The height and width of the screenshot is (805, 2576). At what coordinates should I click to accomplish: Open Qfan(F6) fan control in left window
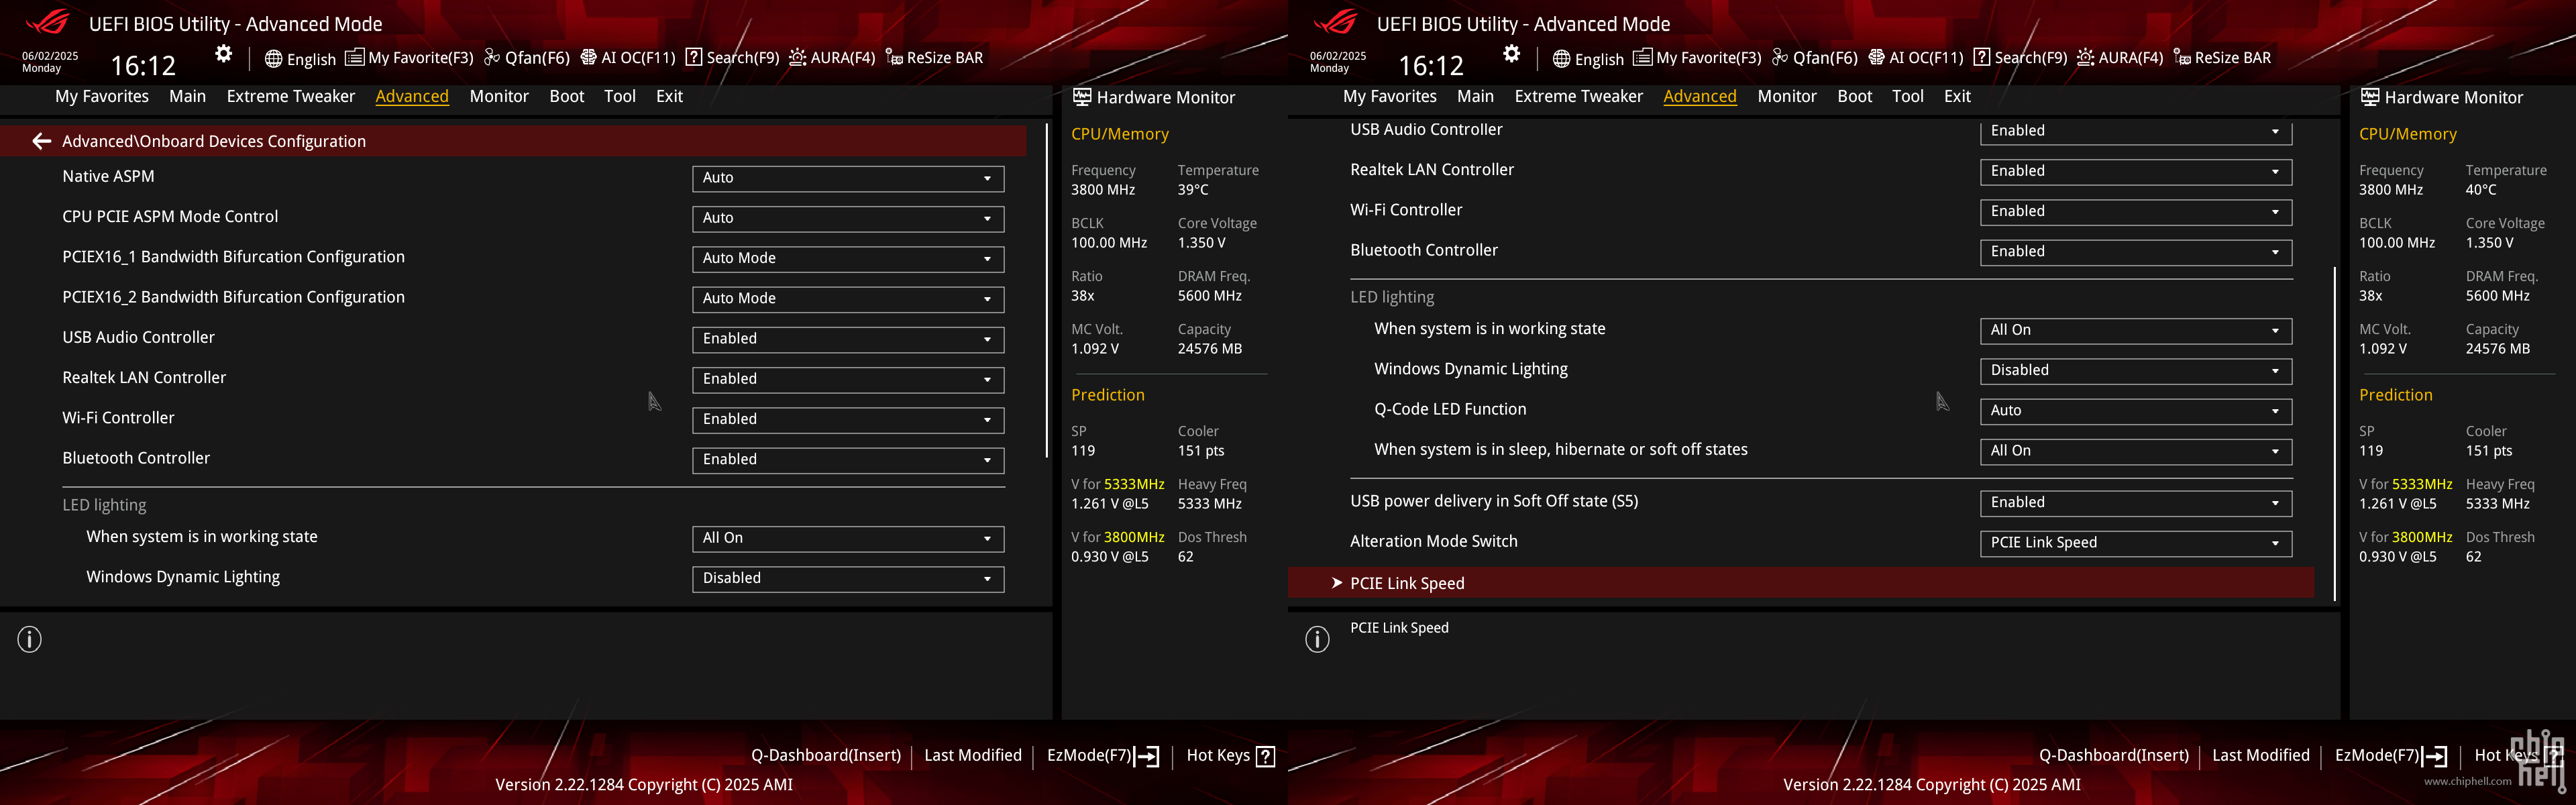[x=527, y=58]
